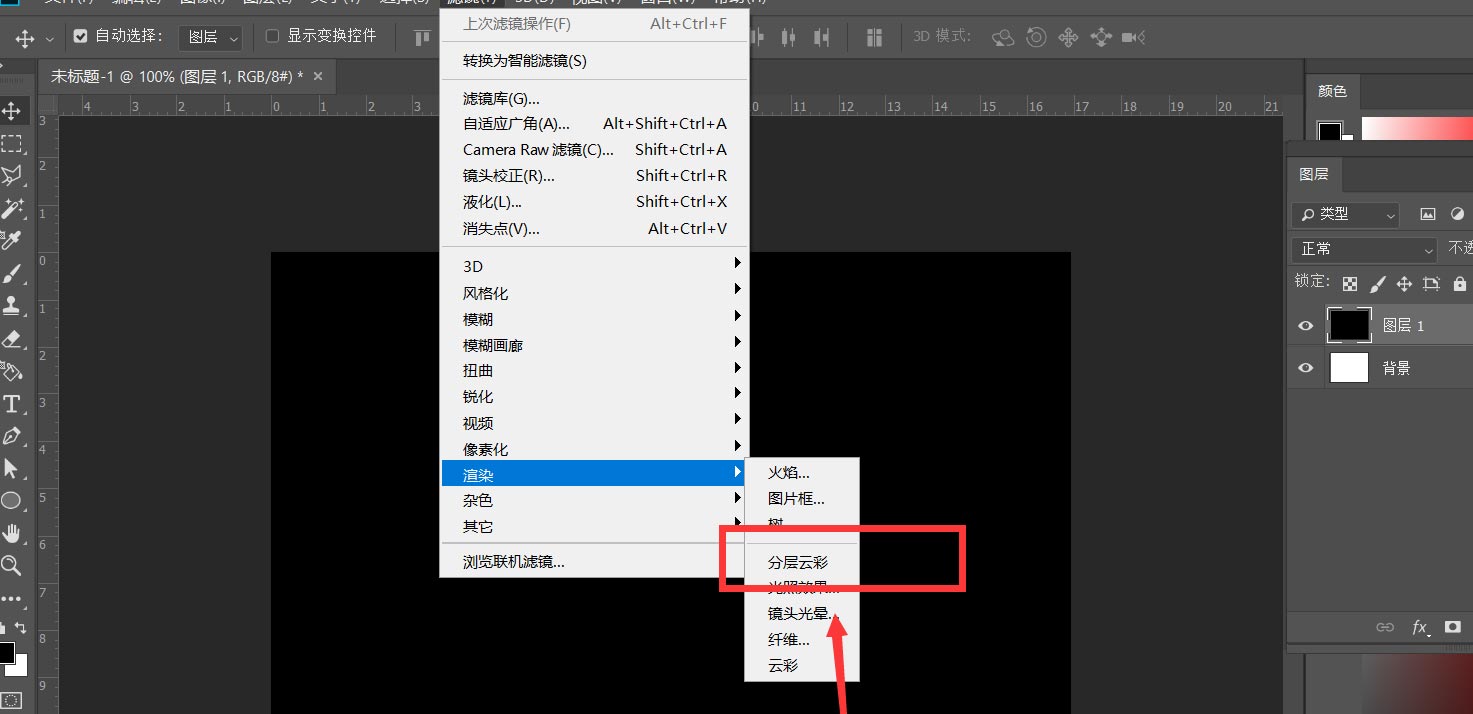Open the Move tool preset picker arrow
Image resolution: width=1473 pixels, height=714 pixels.
(x=49, y=39)
